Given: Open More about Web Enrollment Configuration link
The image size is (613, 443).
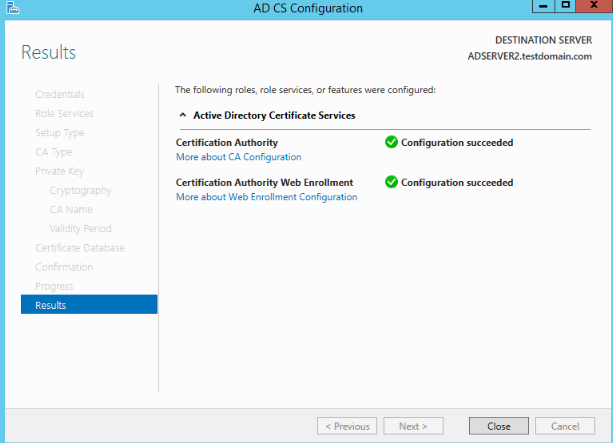Looking at the screenshot, I should click(267, 197).
